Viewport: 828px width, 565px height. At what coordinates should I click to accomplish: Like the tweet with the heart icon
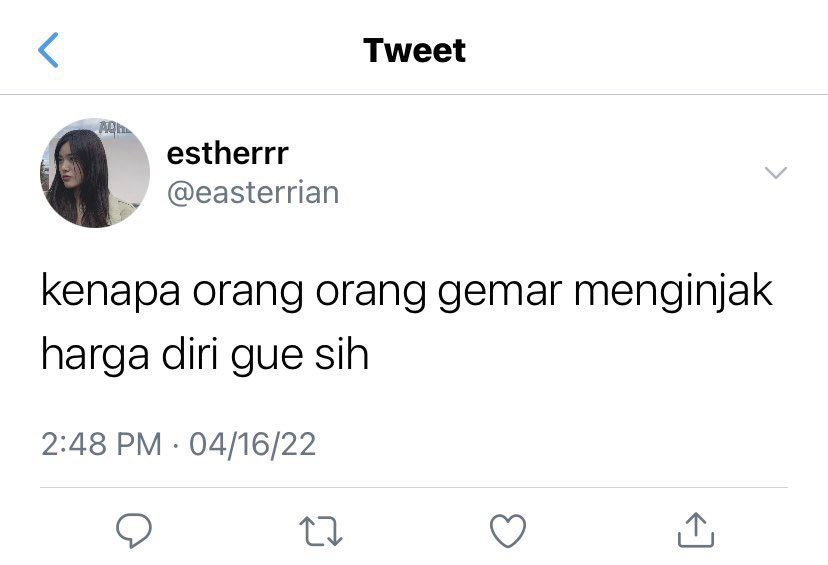click(508, 531)
